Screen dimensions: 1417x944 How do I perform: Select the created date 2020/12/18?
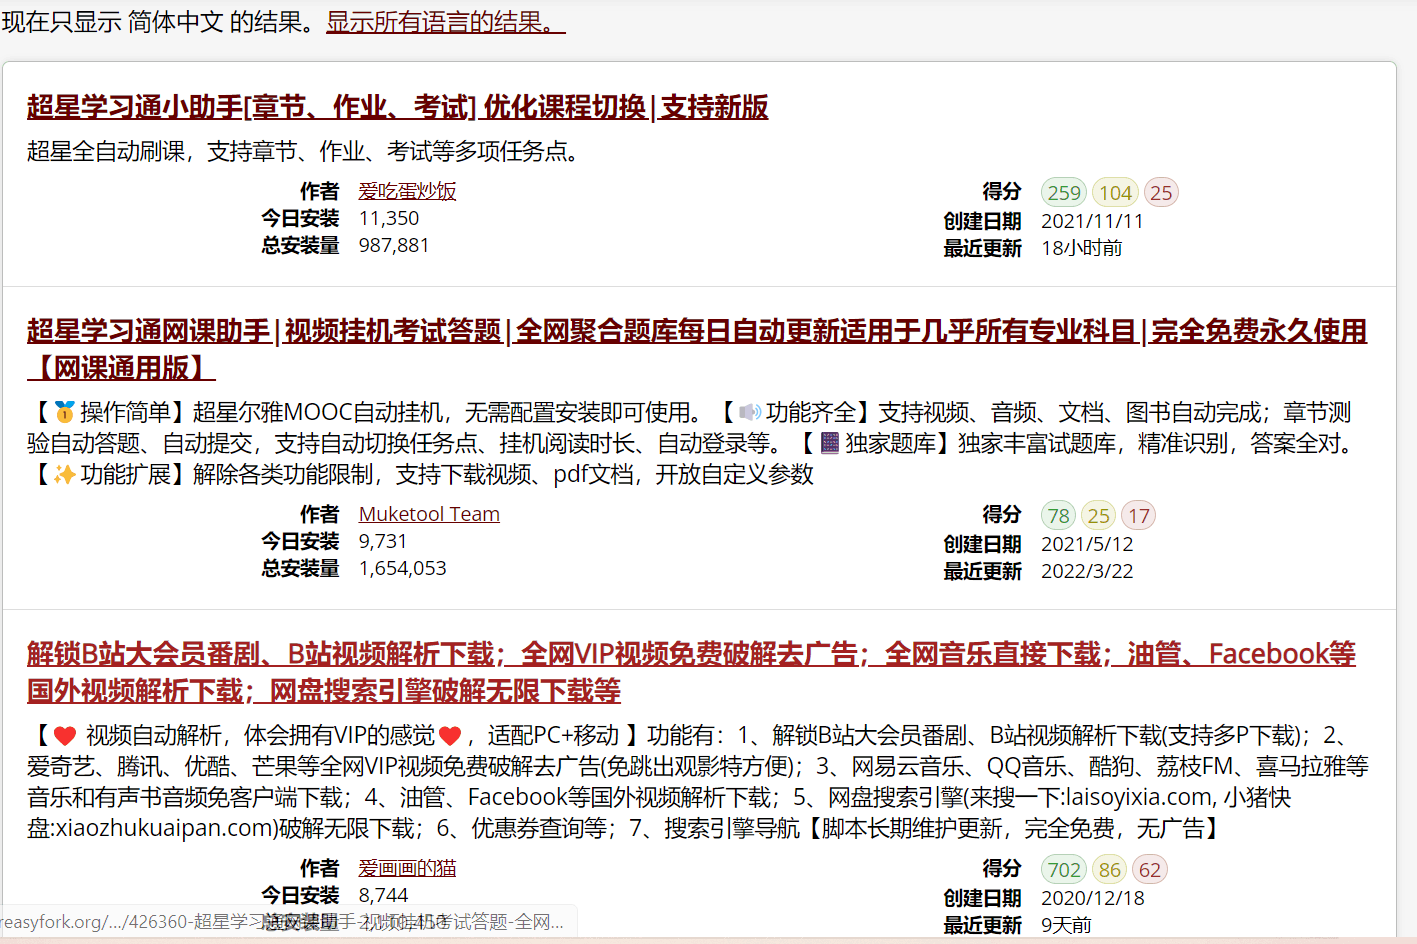pos(1093,898)
